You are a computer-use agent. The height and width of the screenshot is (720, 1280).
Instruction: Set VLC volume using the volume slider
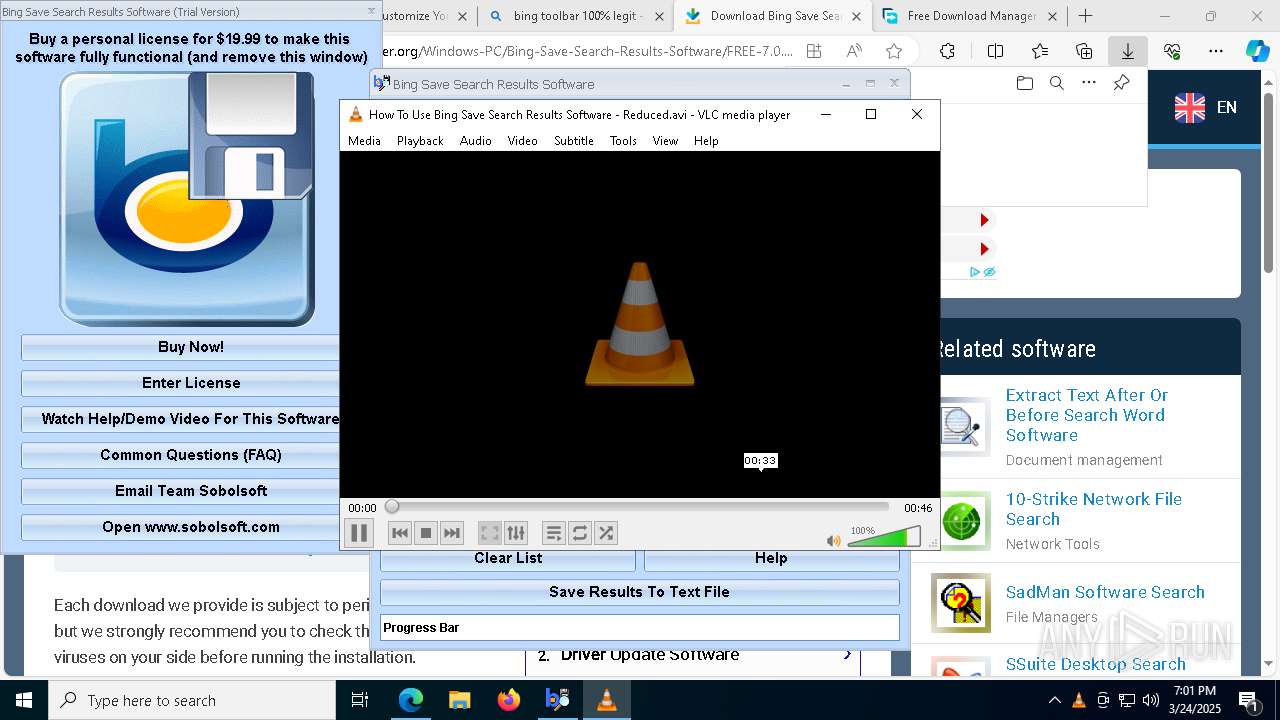click(884, 538)
